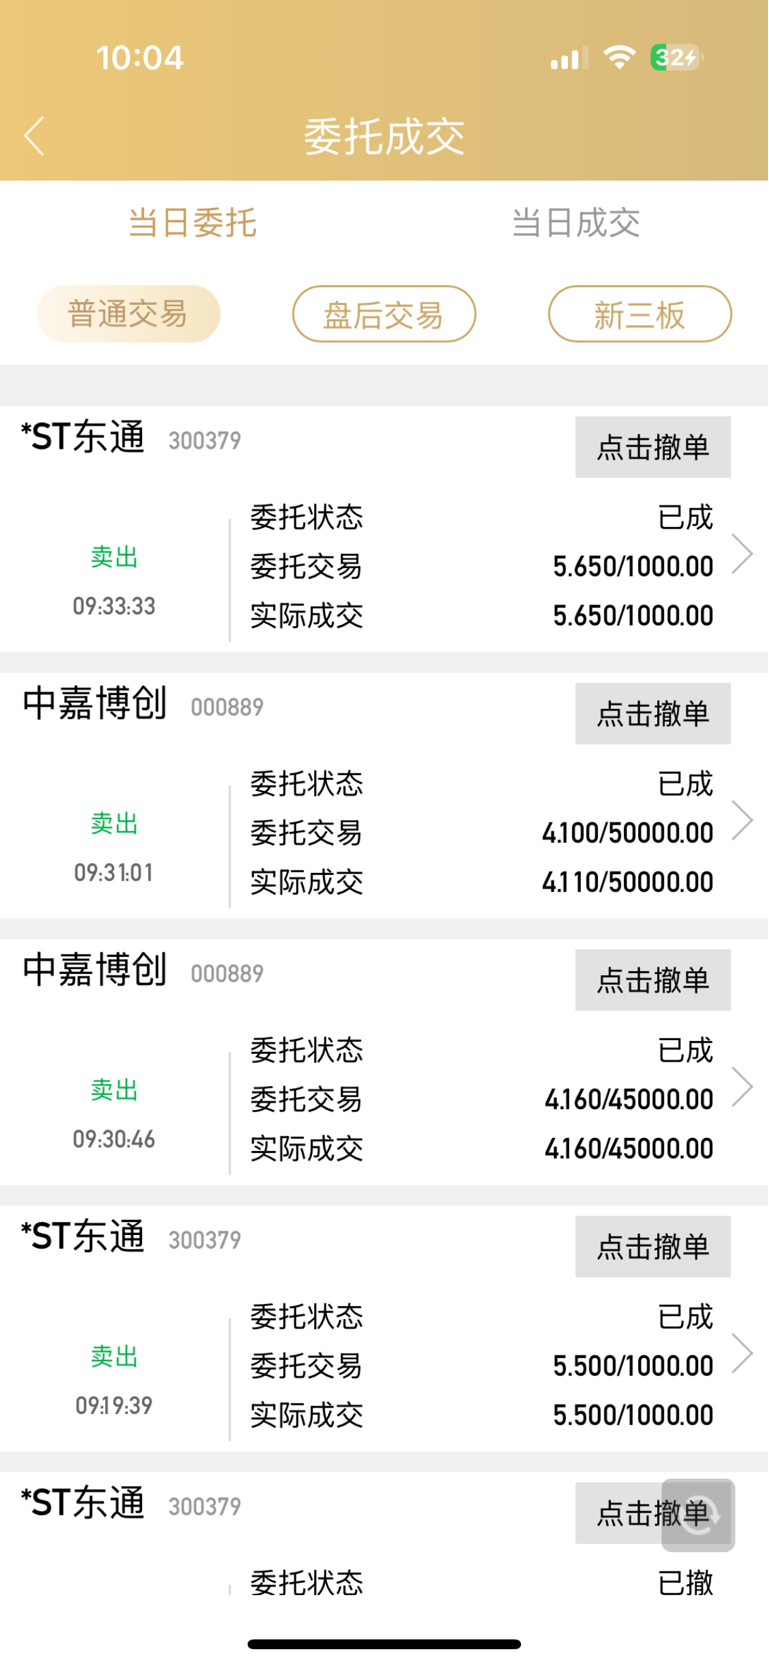Select the 当日委托 tab
Viewport: 769px width, 1665px height.
coord(192,222)
